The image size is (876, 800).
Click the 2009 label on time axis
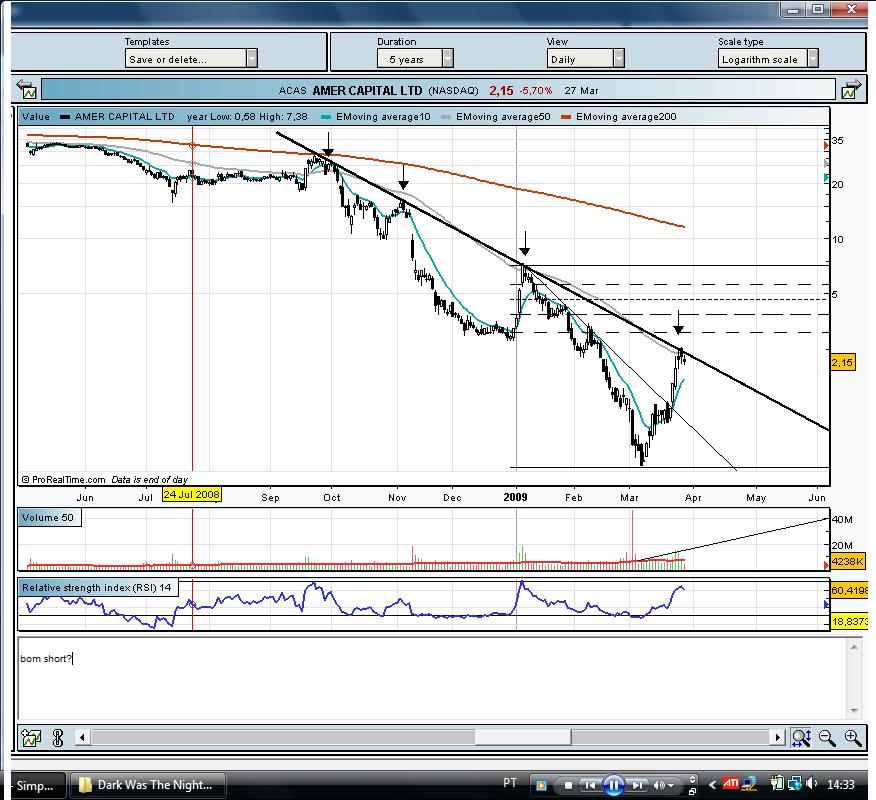[515, 497]
